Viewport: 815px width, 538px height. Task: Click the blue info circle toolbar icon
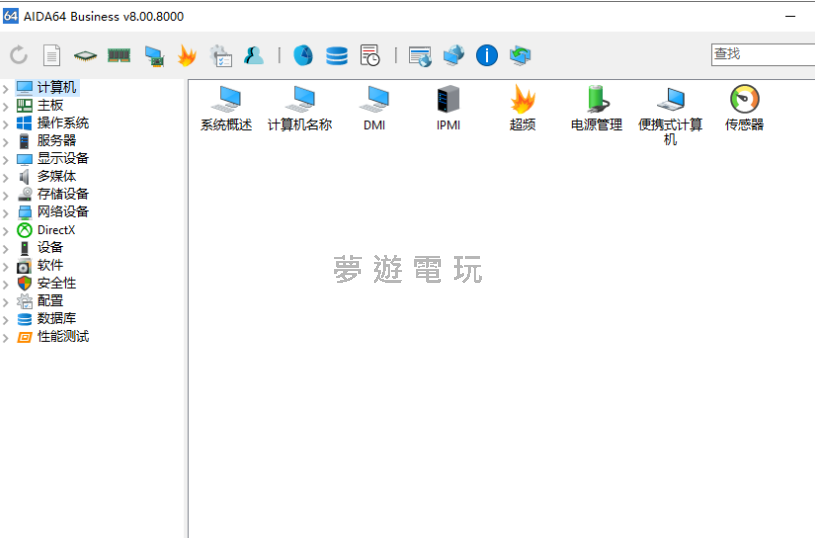tap(487, 56)
